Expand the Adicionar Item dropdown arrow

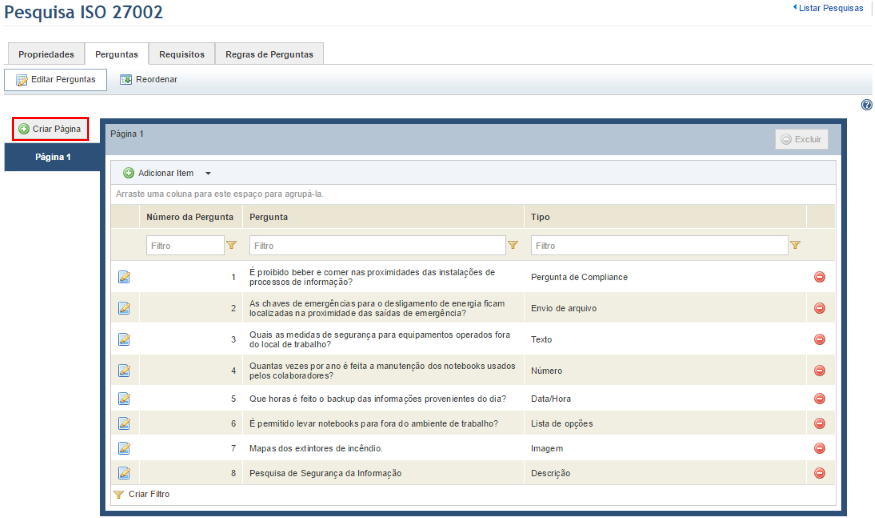pos(208,174)
